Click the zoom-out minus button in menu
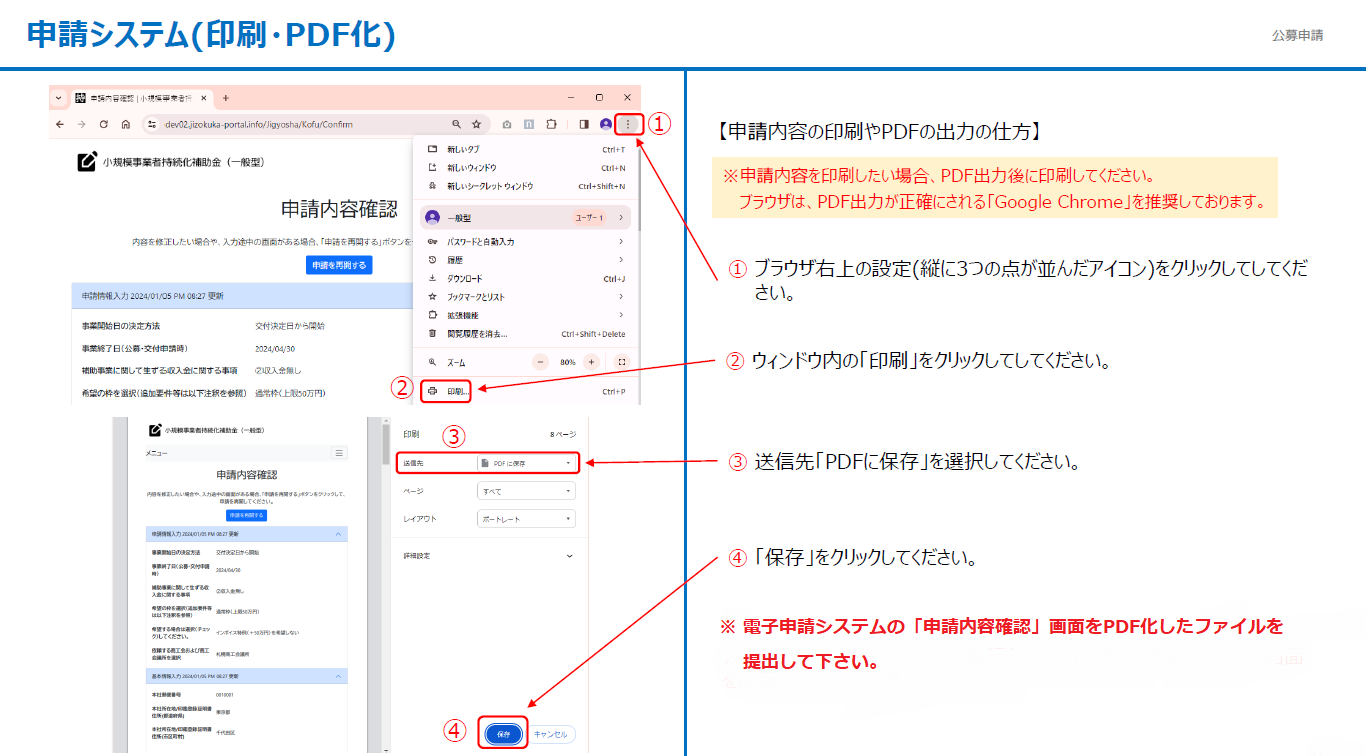The image size is (1366, 756). click(541, 362)
